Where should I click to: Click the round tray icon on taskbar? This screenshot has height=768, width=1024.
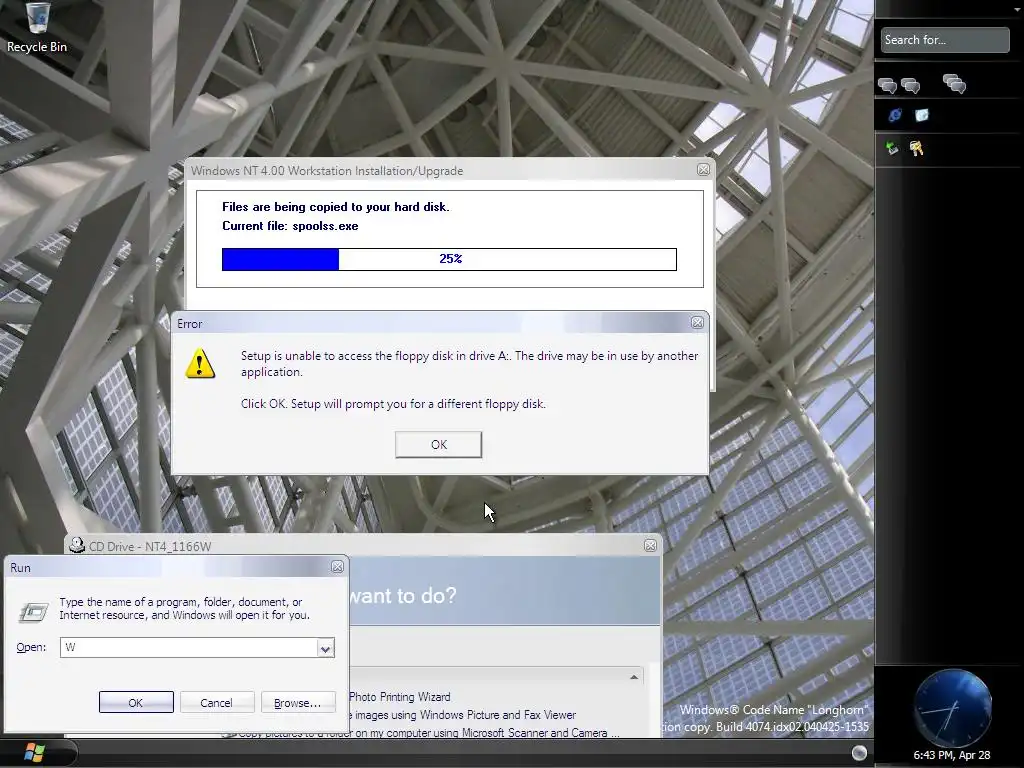859,752
